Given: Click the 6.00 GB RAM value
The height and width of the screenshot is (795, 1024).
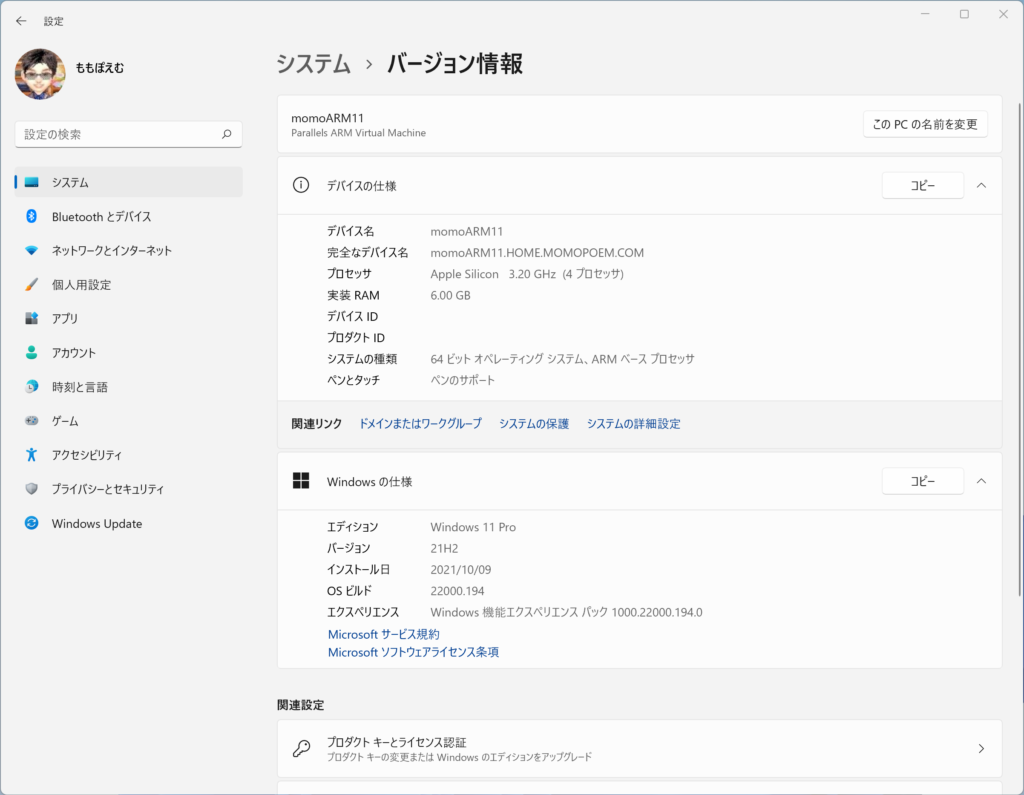Looking at the screenshot, I should click(x=450, y=295).
